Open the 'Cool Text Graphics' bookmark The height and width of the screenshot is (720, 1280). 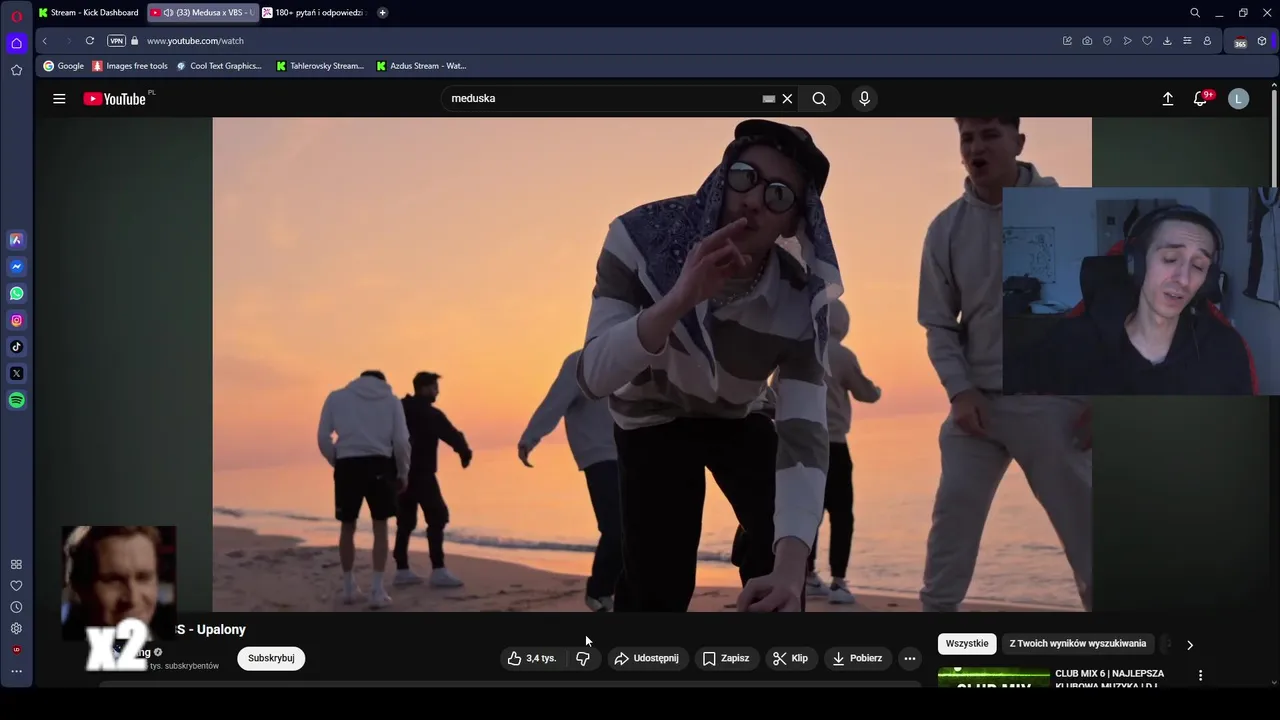coord(218,66)
